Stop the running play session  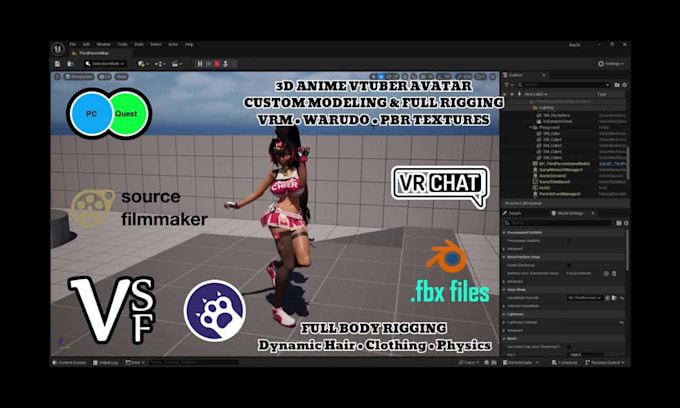217,64
